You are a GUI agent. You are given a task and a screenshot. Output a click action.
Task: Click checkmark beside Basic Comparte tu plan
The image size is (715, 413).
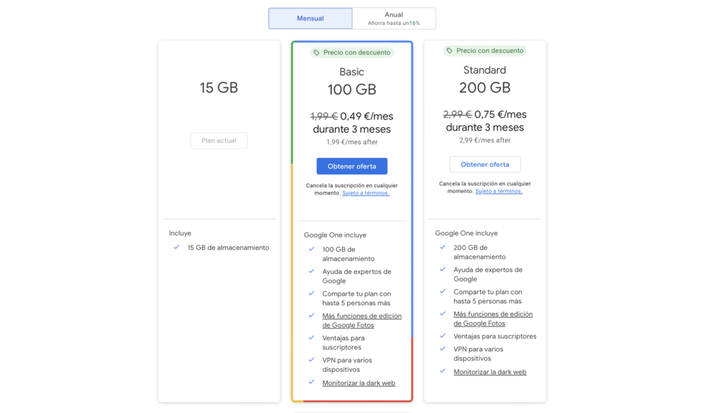point(311,293)
